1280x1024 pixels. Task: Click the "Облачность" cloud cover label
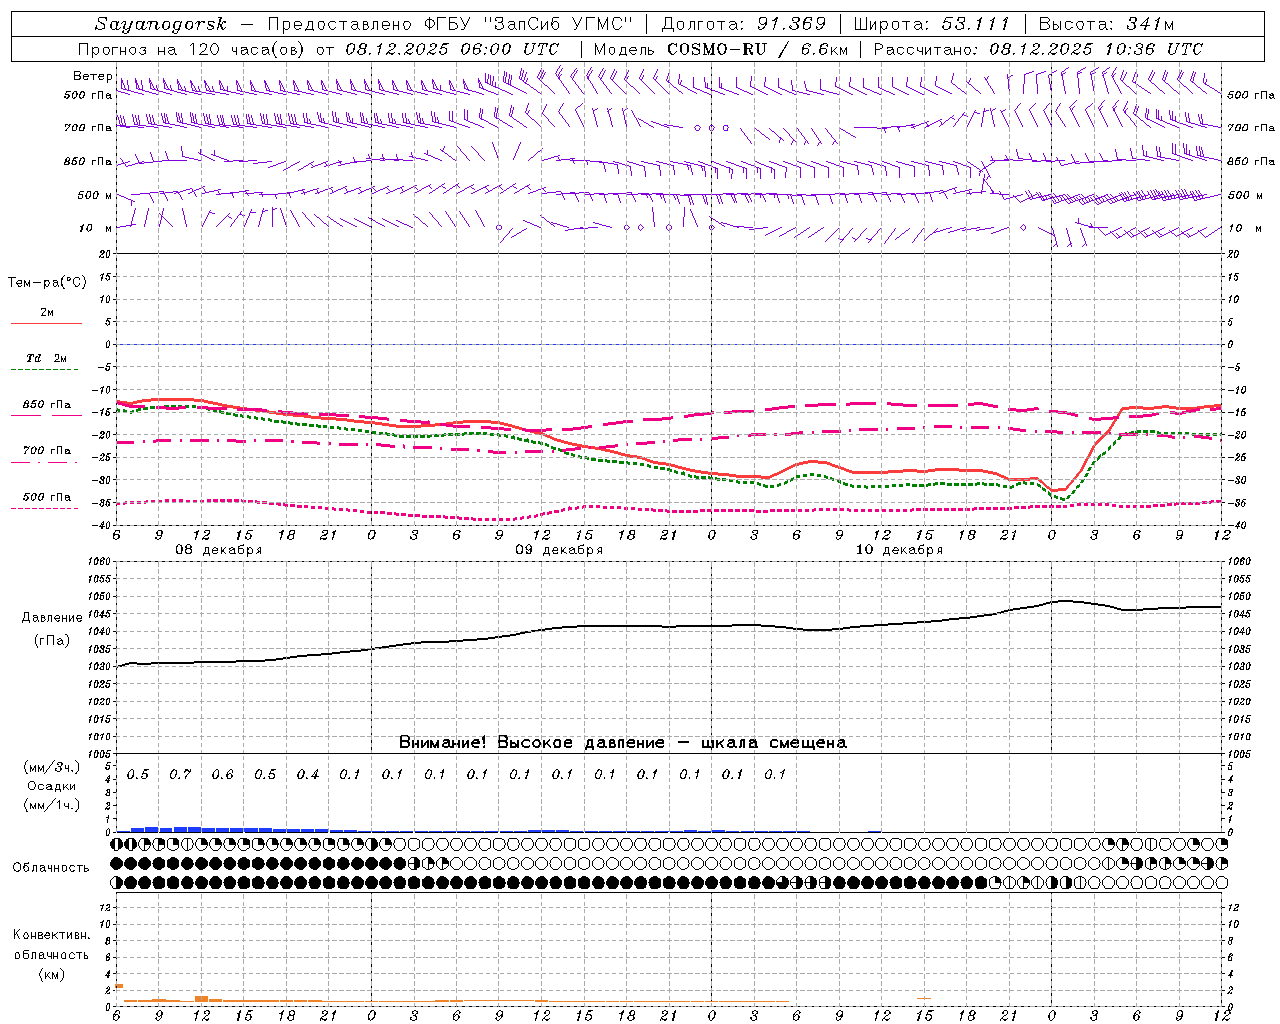(x=51, y=868)
